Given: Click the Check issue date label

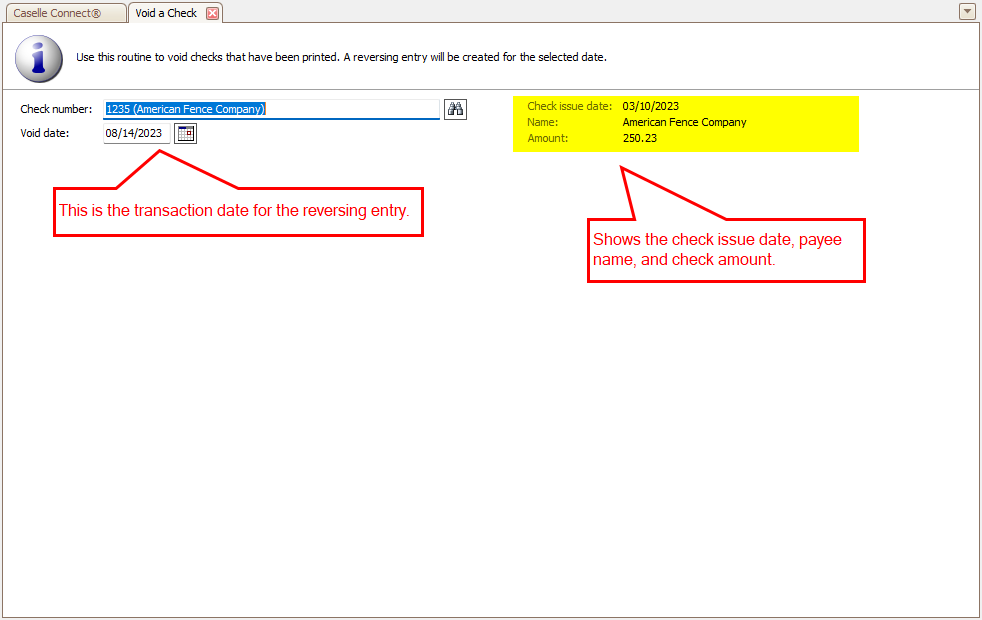Looking at the screenshot, I should tap(569, 106).
